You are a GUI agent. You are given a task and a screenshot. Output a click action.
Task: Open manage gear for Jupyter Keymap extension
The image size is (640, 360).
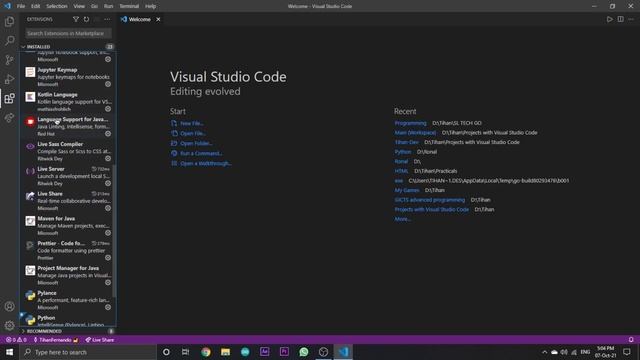click(108, 84)
